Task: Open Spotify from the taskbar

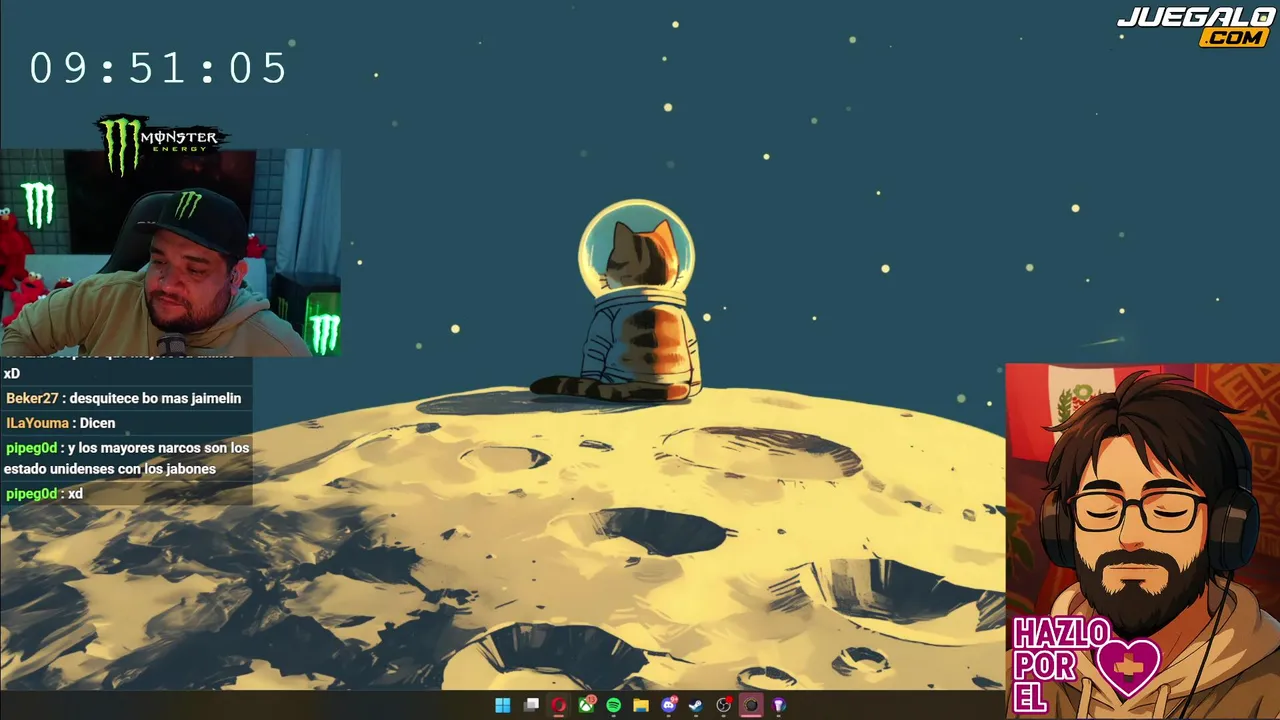Action: pyautogui.click(x=614, y=705)
